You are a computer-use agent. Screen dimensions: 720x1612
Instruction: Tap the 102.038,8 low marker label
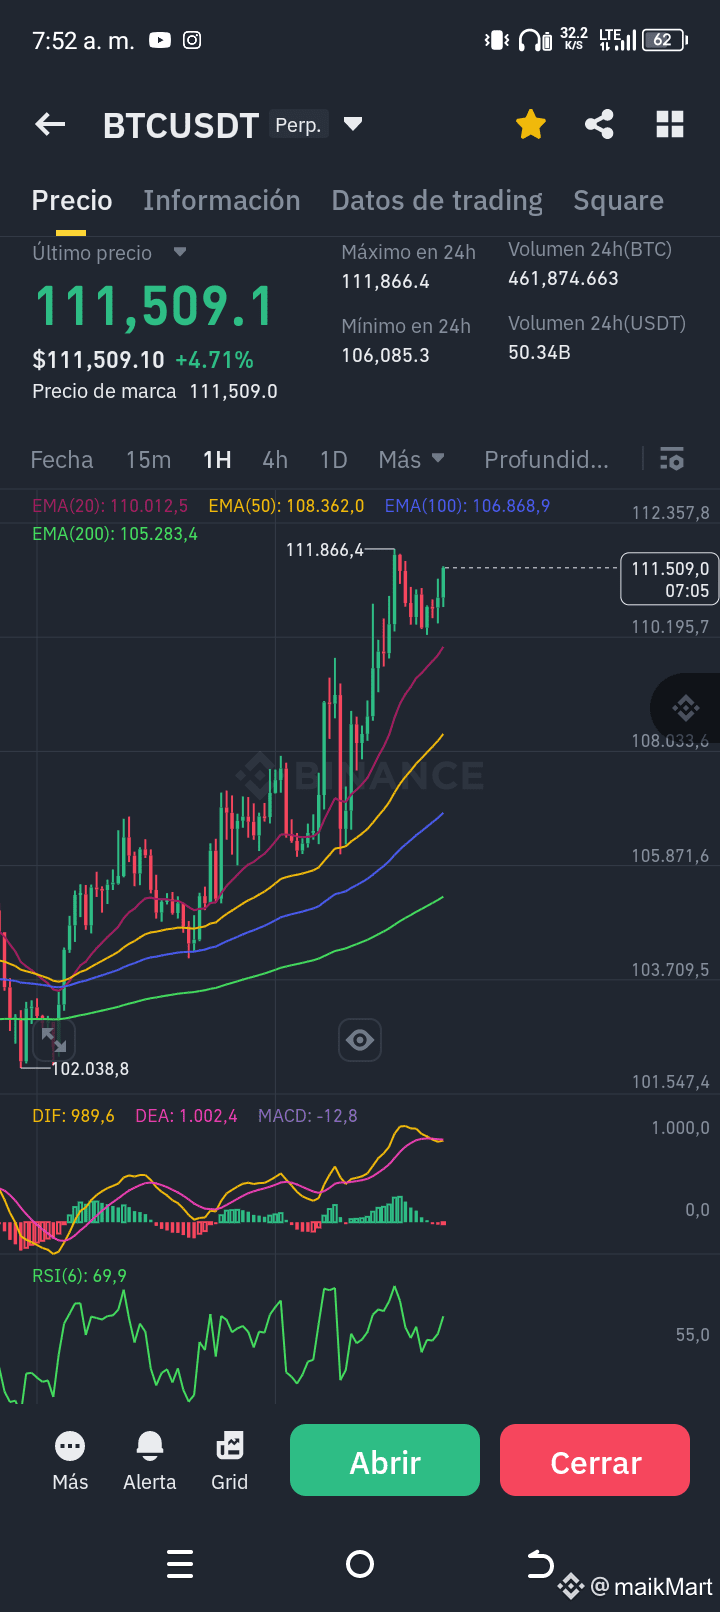pyautogui.click(x=90, y=1069)
